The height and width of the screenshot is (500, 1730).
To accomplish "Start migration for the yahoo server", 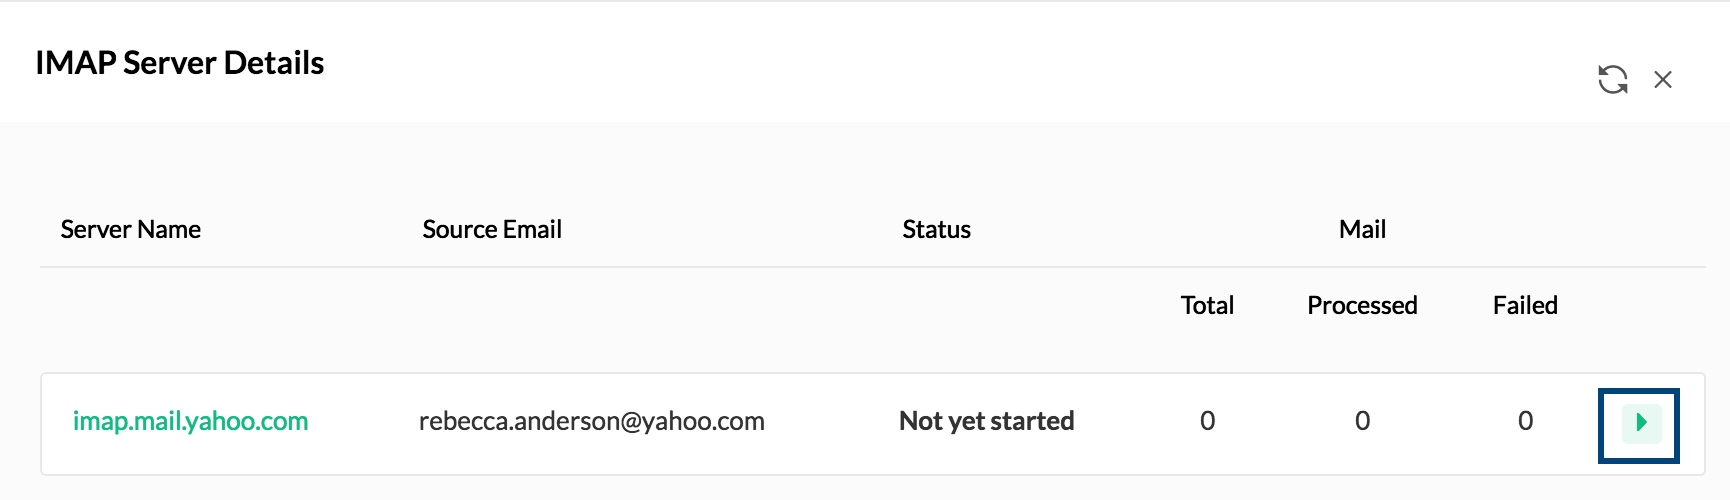I will [1640, 423].
